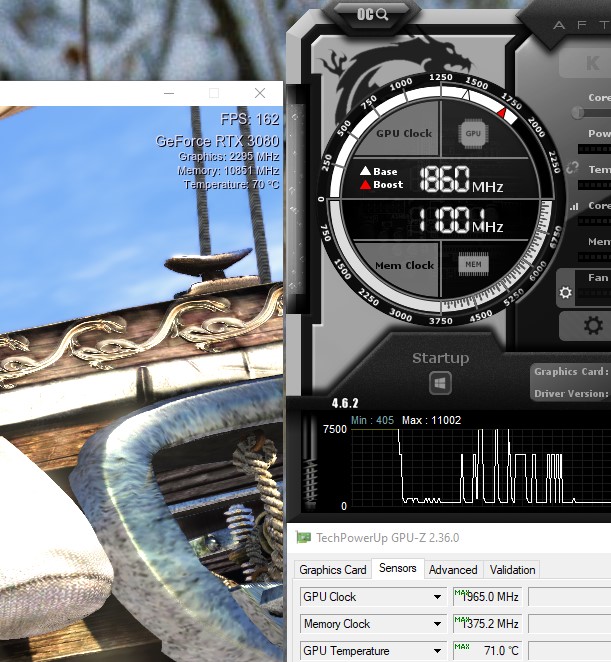This screenshot has width=611, height=662.
Task: Click the small gear icon beside Fan
Action: pyautogui.click(x=565, y=292)
